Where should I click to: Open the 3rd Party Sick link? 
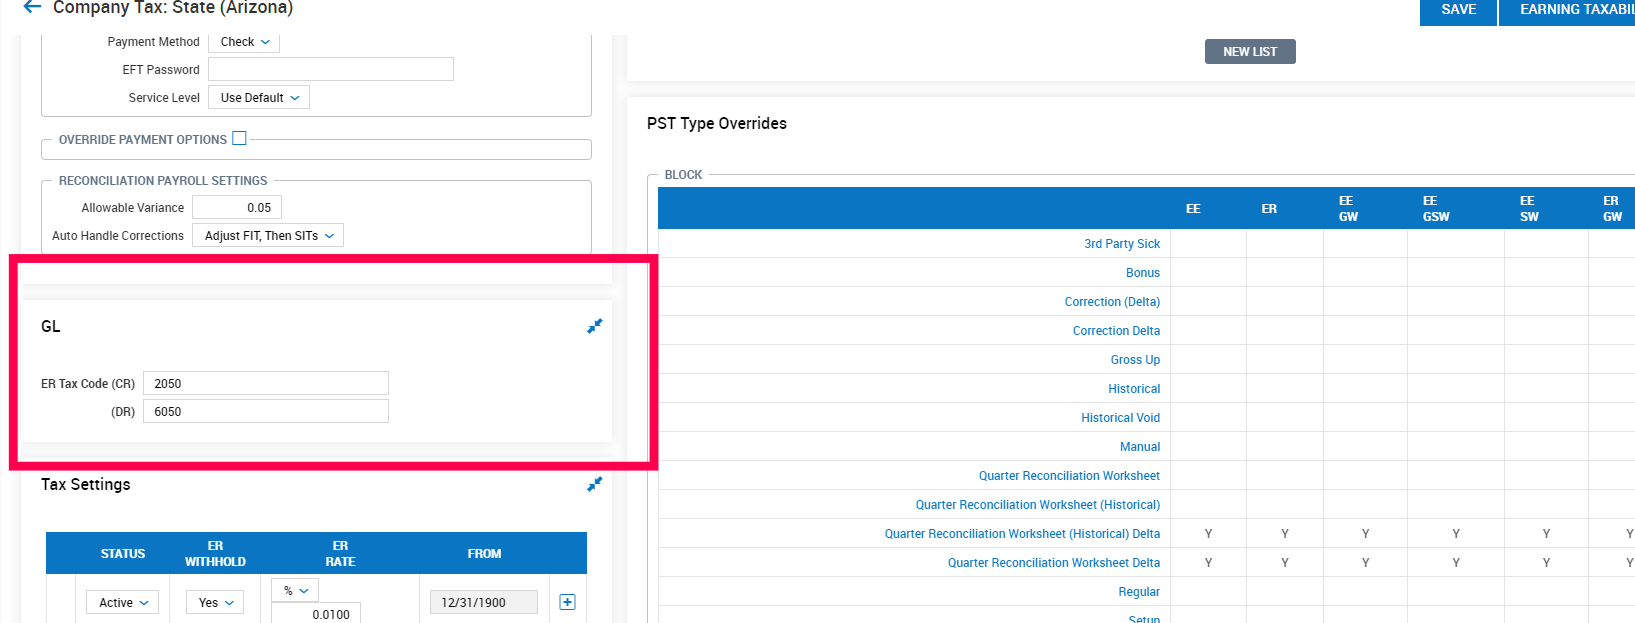pyautogui.click(x=1122, y=243)
